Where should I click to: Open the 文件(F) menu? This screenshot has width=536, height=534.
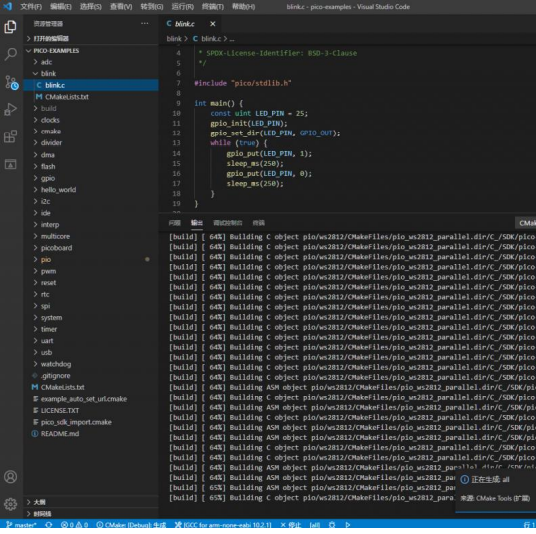(31, 6)
